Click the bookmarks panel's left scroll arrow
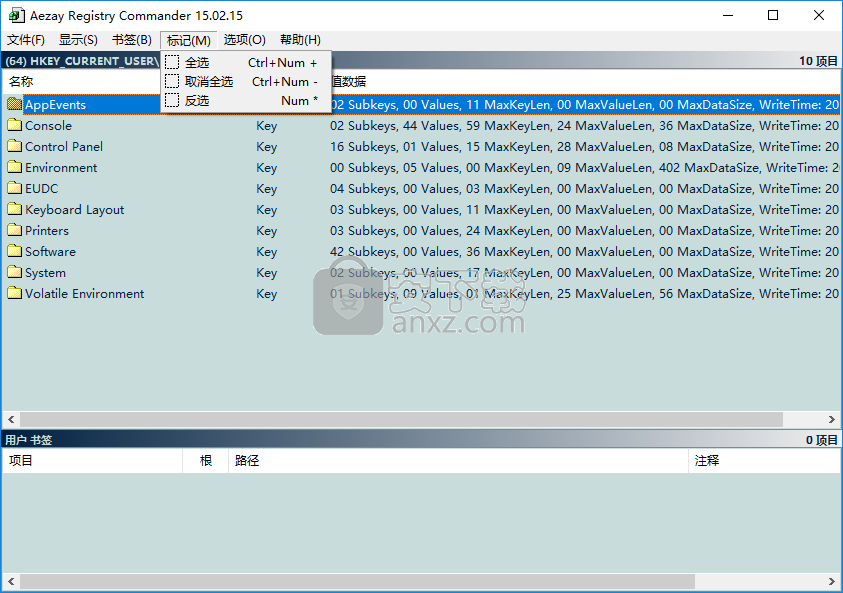The height and width of the screenshot is (593, 843). [x=11, y=581]
